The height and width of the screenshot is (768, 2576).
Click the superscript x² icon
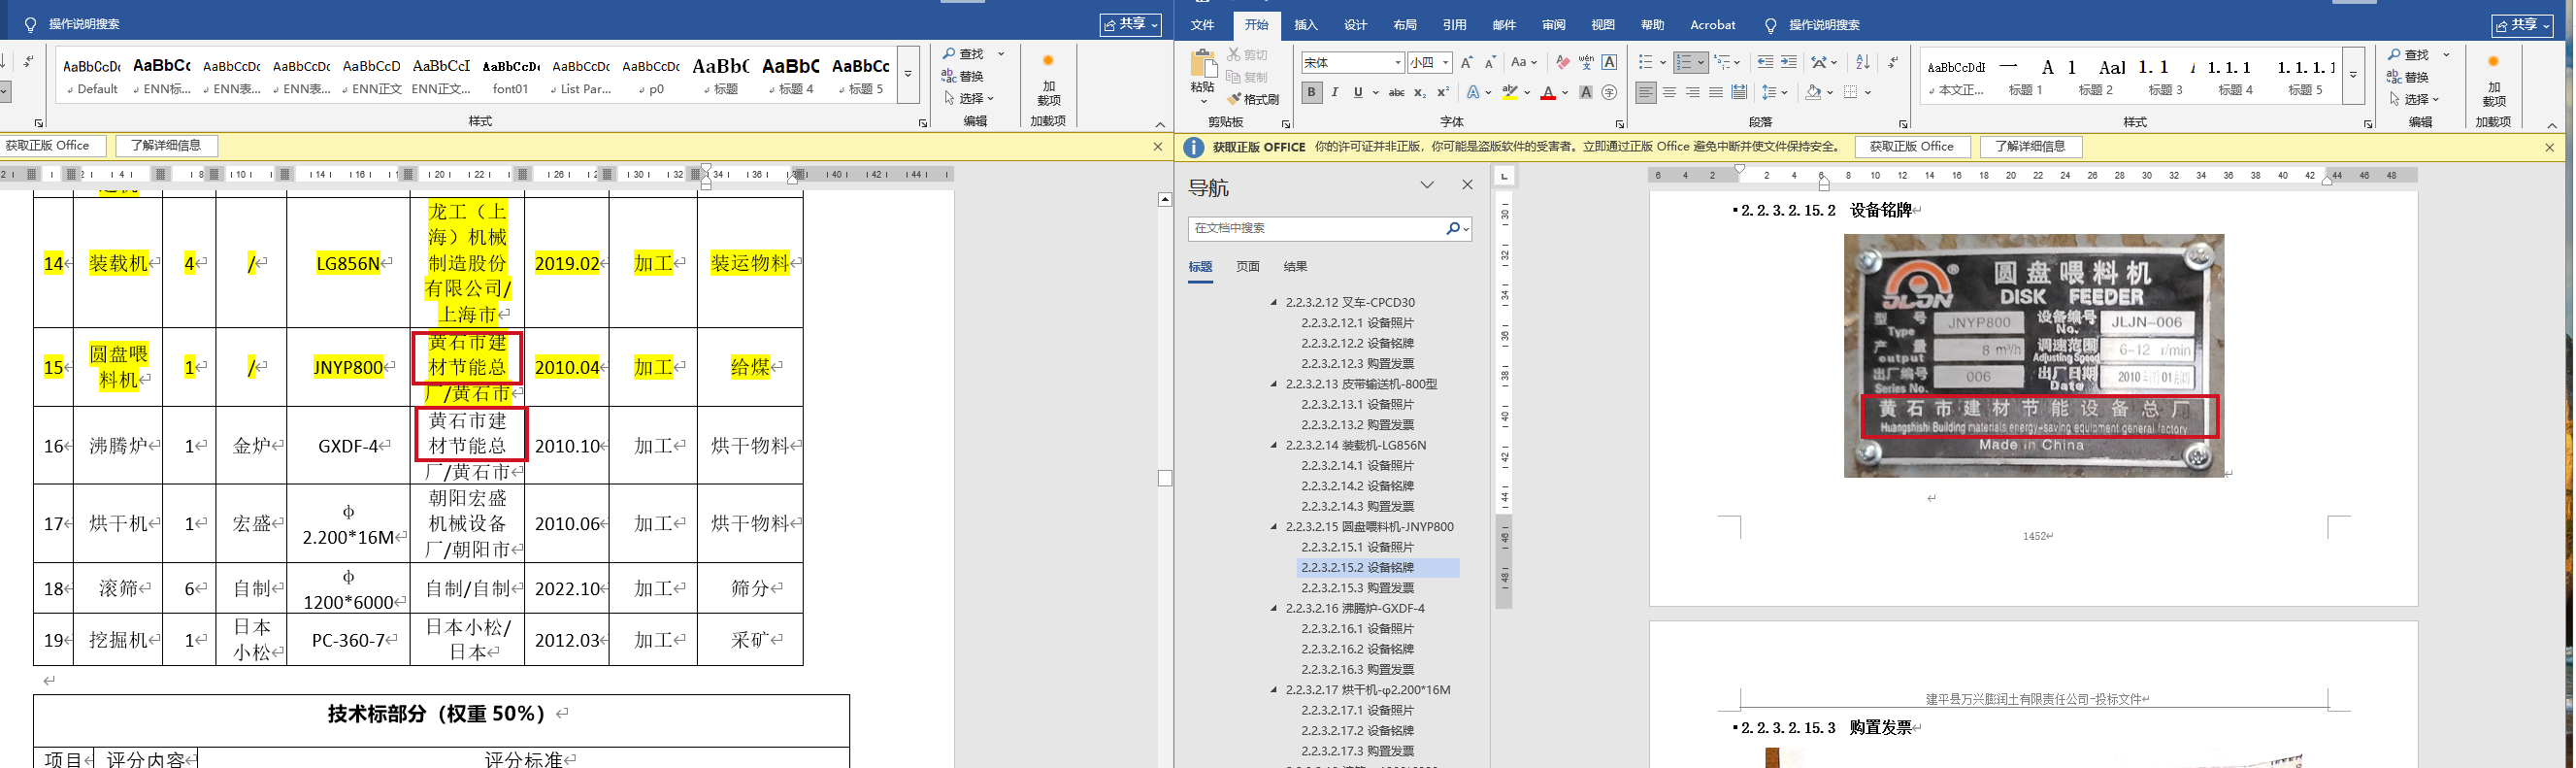(1443, 93)
